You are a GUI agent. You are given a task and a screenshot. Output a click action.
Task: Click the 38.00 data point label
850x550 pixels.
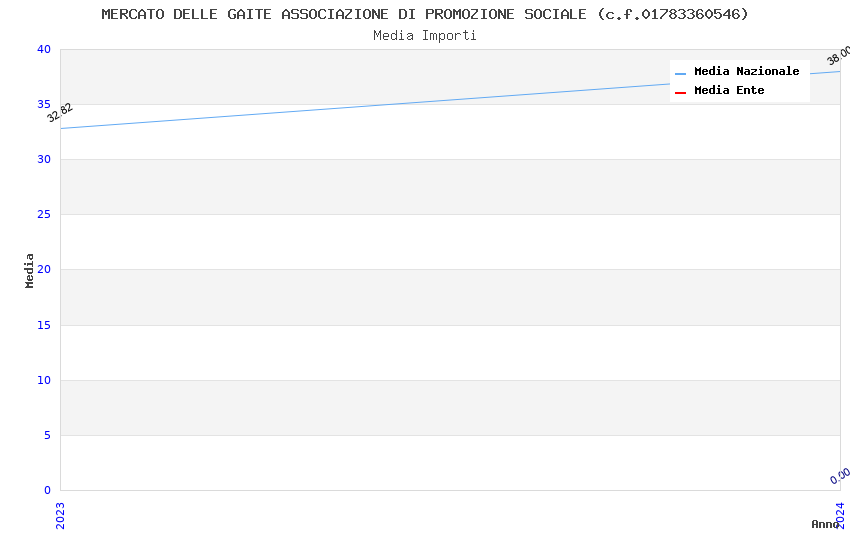(838, 56)
